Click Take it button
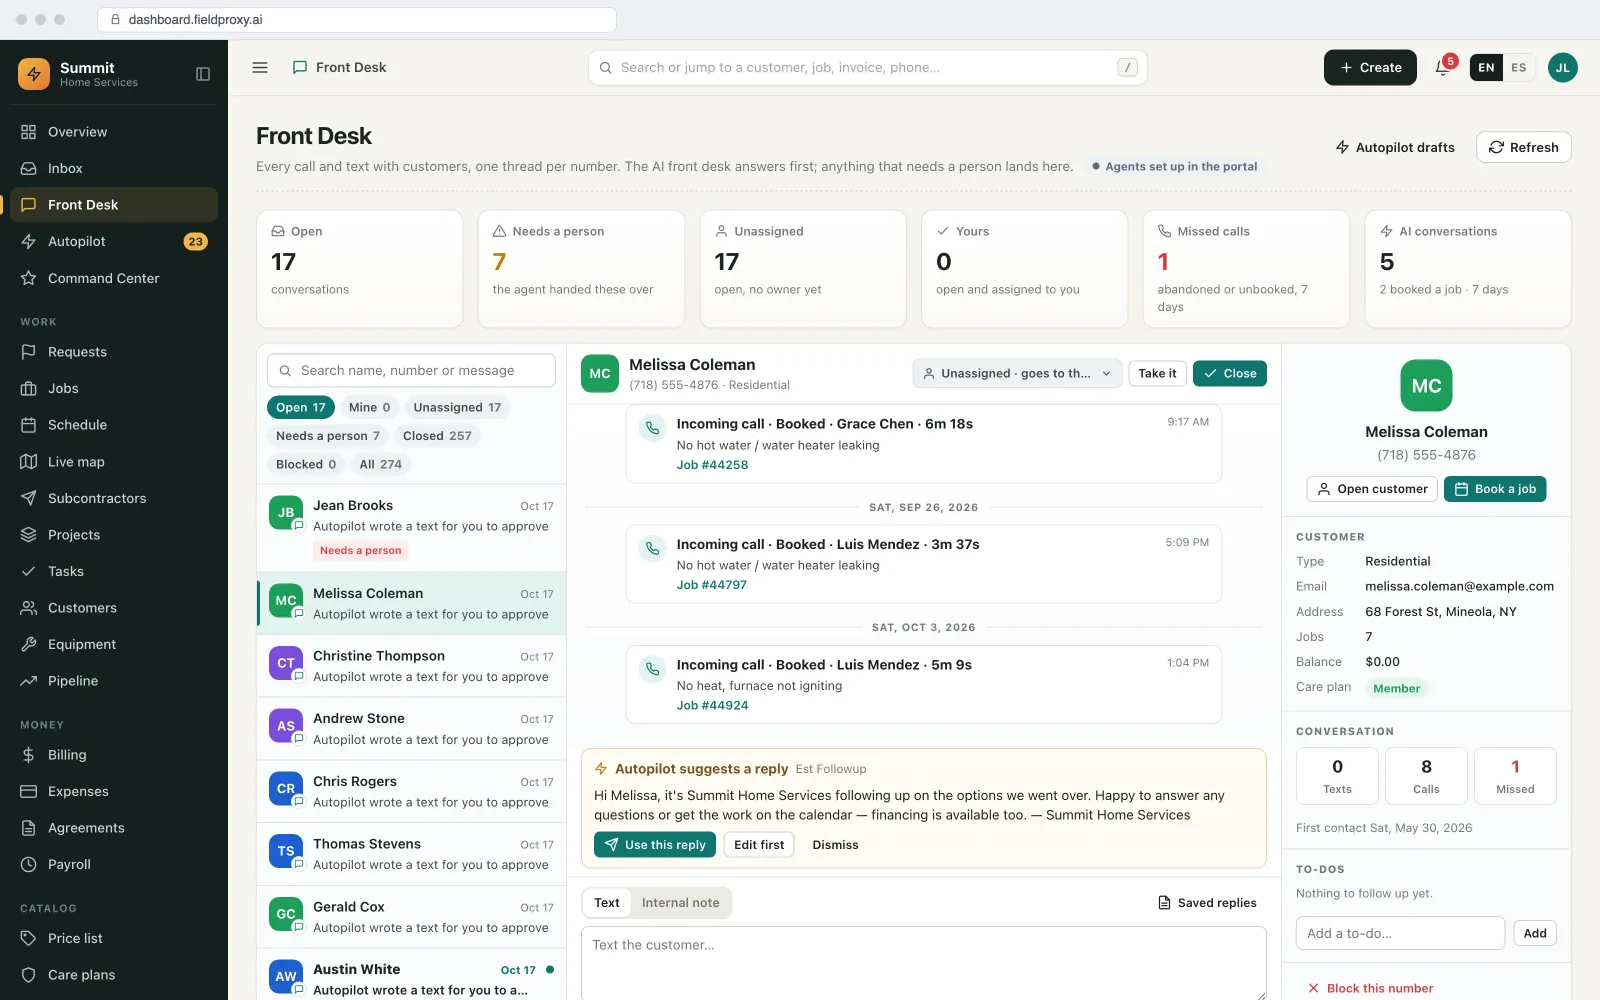This screenshot has width=1600, height=1000. [x=1157, y=374]
